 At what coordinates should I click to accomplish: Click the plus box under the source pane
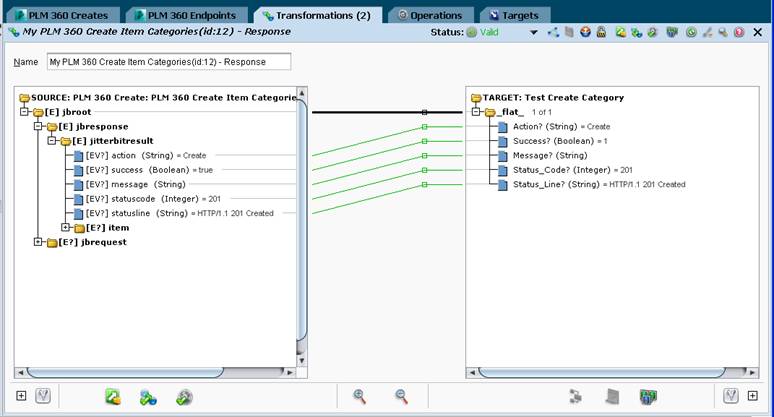21,395
